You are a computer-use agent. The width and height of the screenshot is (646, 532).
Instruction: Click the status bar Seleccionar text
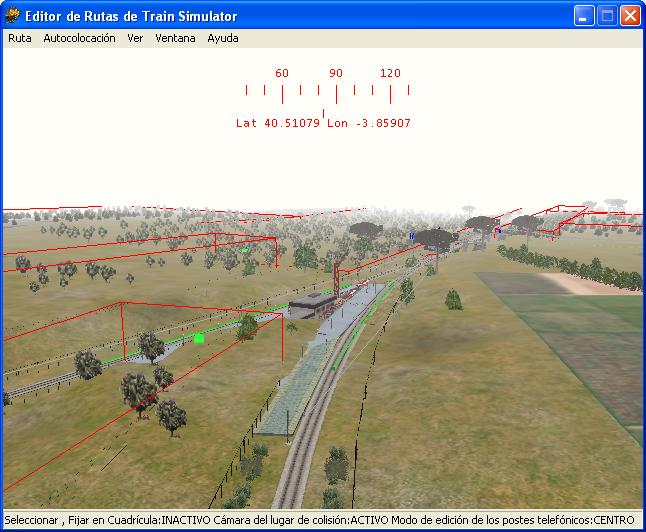point(32,521)
